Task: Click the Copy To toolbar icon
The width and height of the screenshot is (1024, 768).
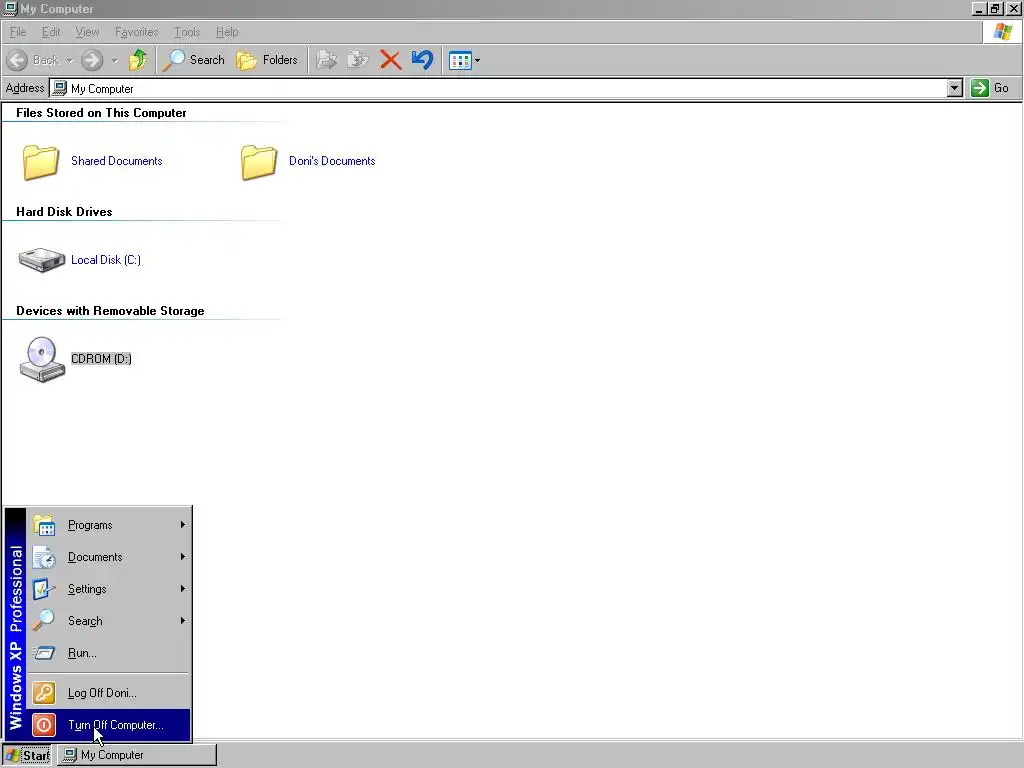Action: click(358, 60)
